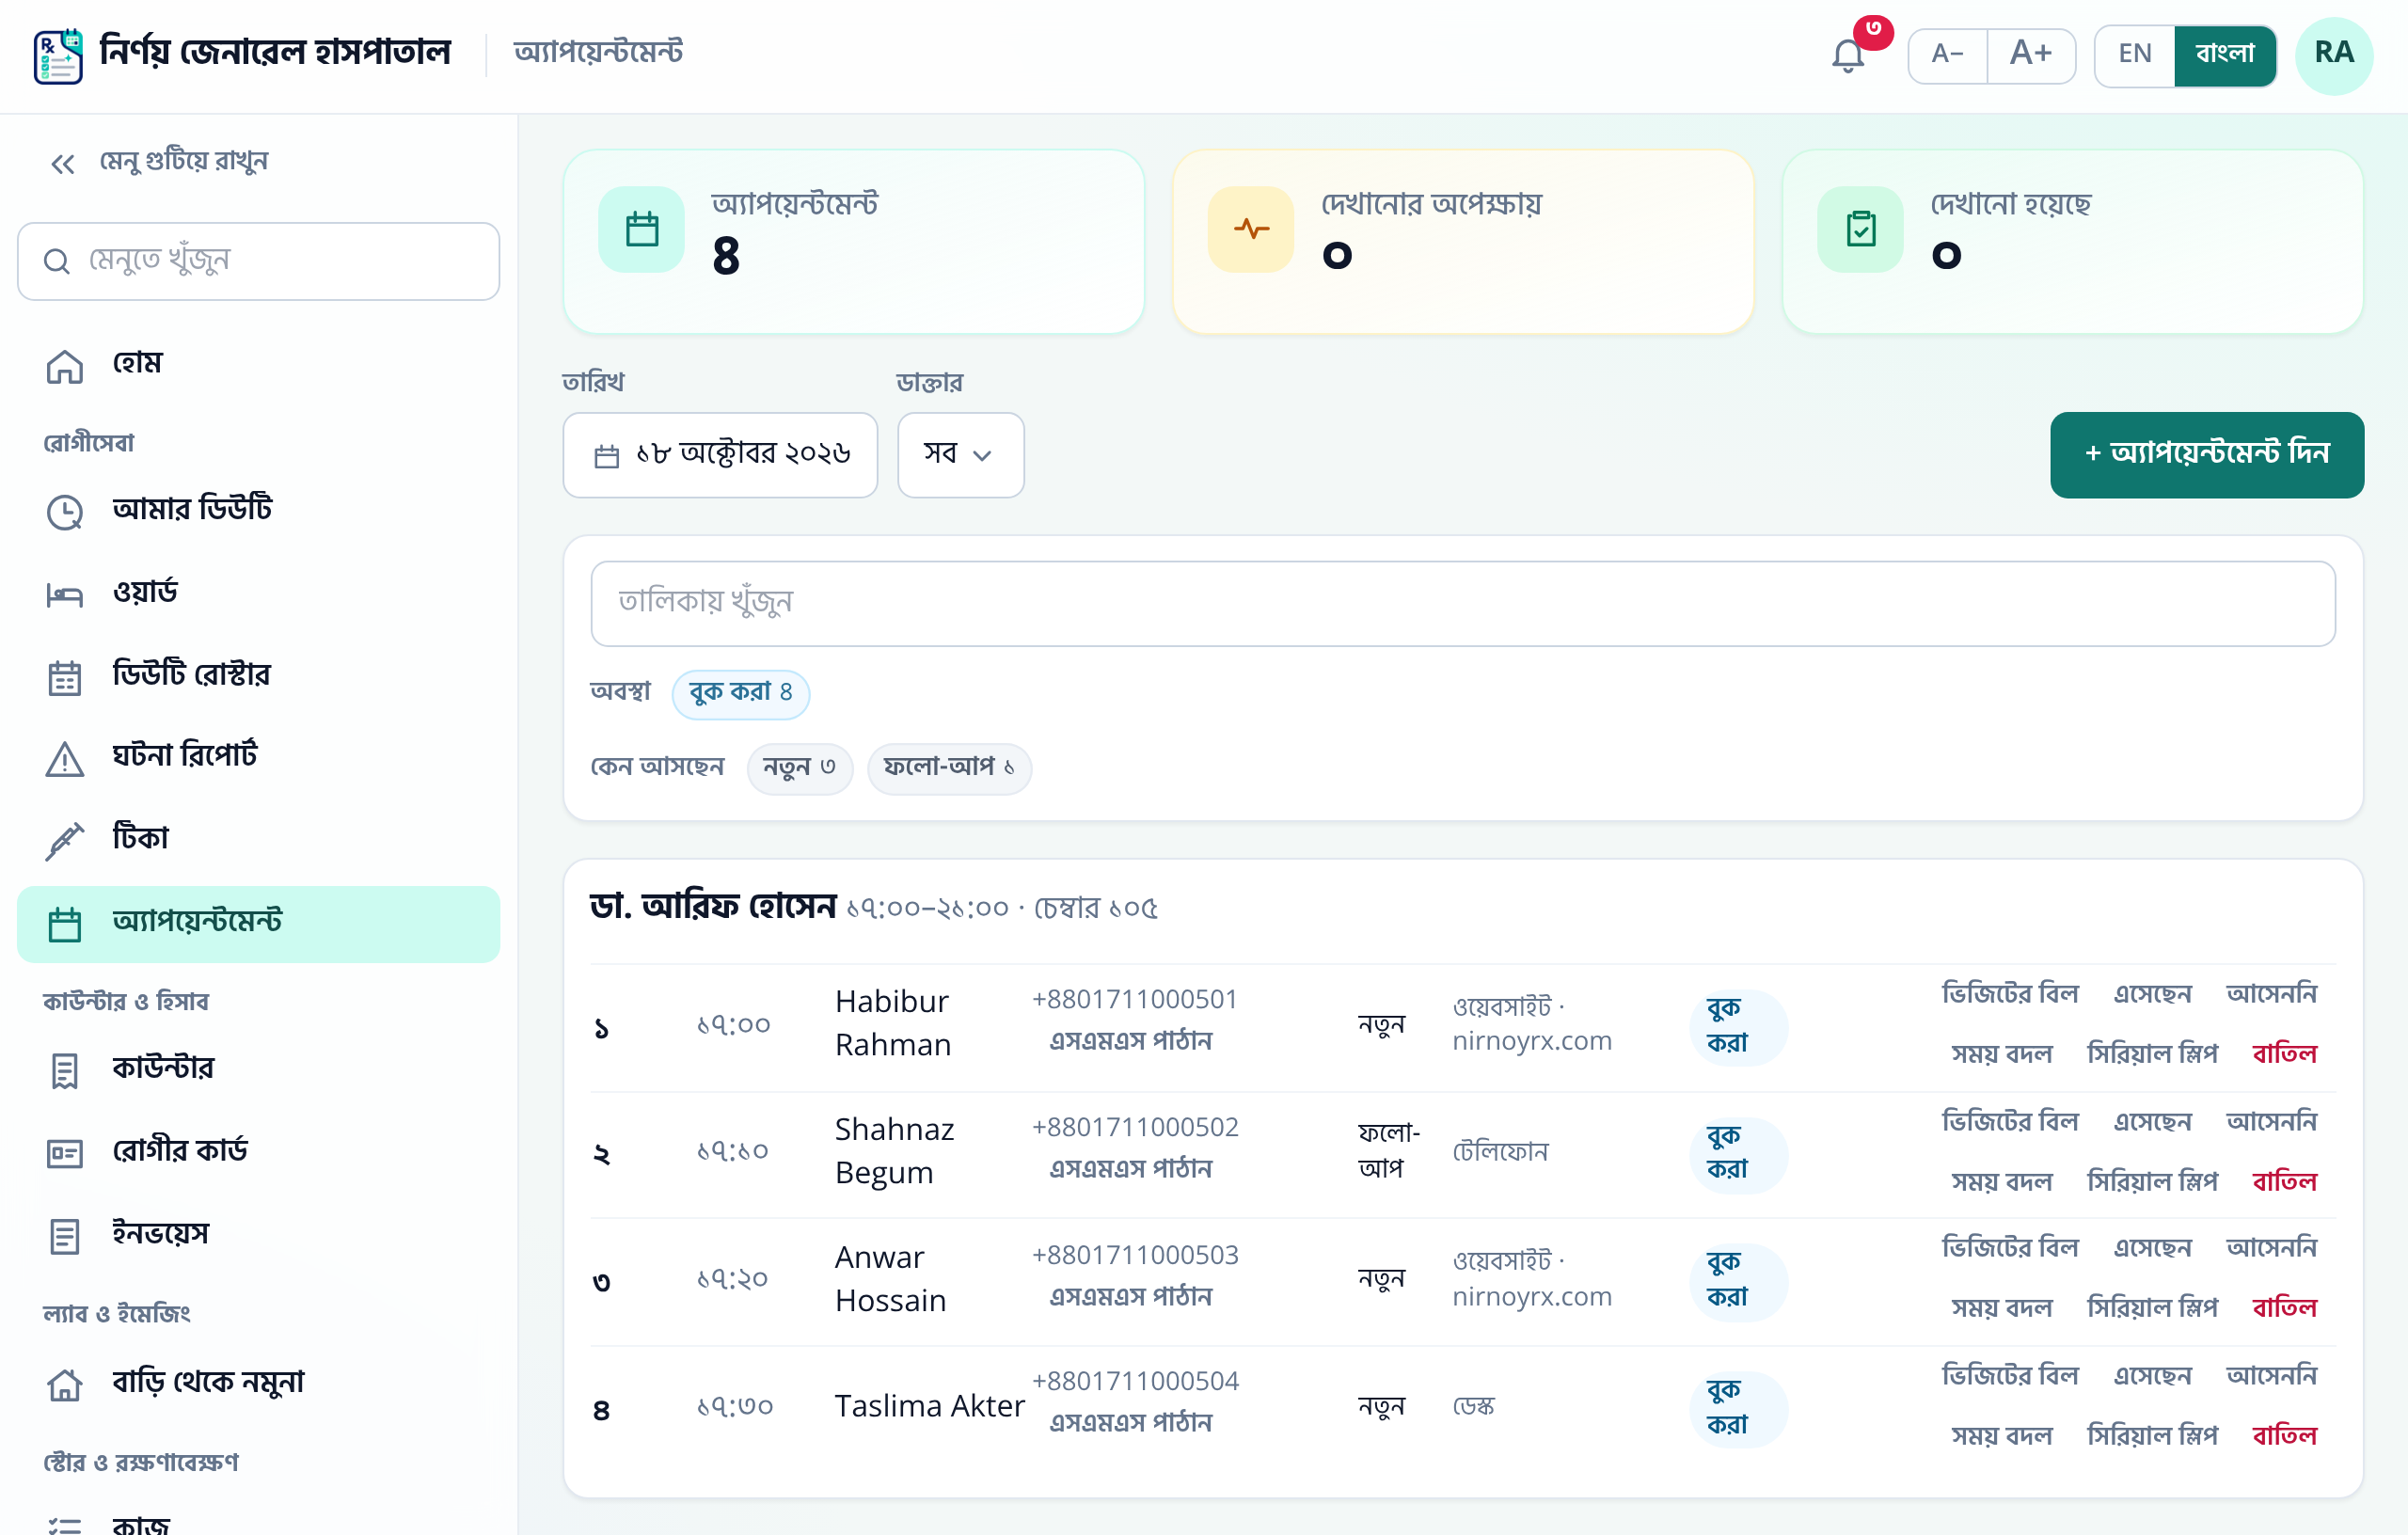Switch language to EN

pos(2134,54)
